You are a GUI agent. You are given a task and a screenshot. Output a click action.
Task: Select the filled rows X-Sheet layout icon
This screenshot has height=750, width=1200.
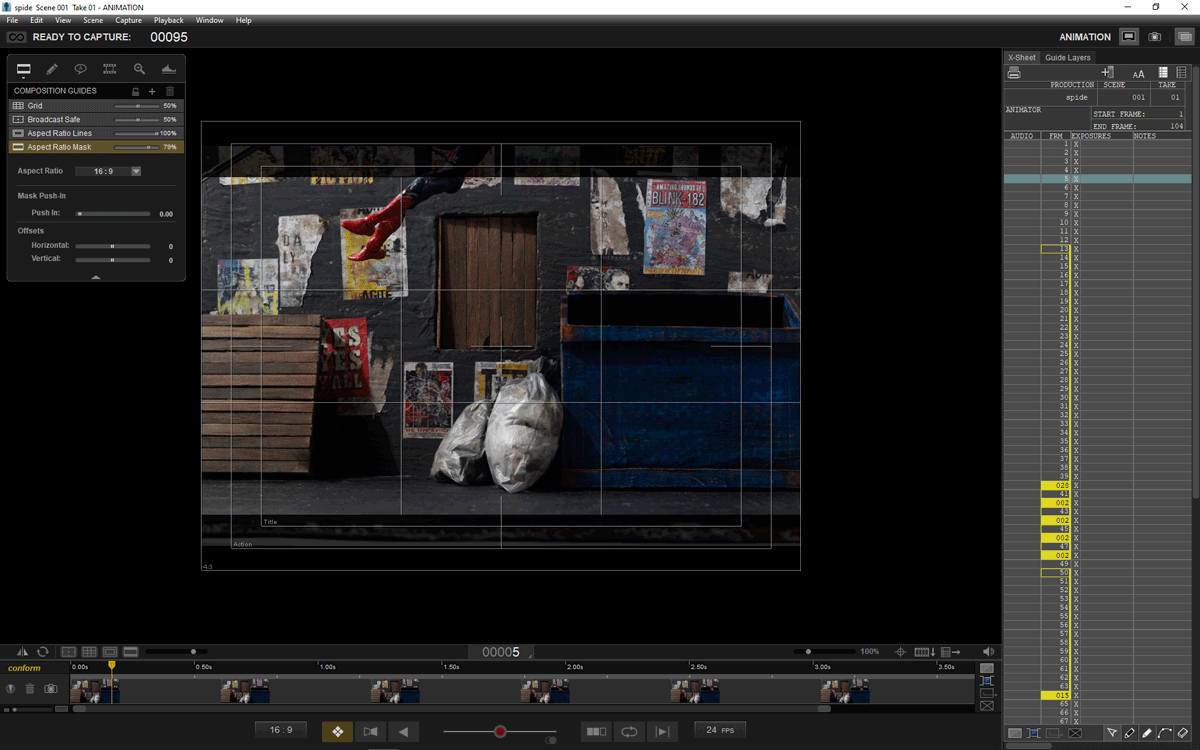tap(1163, 73)
